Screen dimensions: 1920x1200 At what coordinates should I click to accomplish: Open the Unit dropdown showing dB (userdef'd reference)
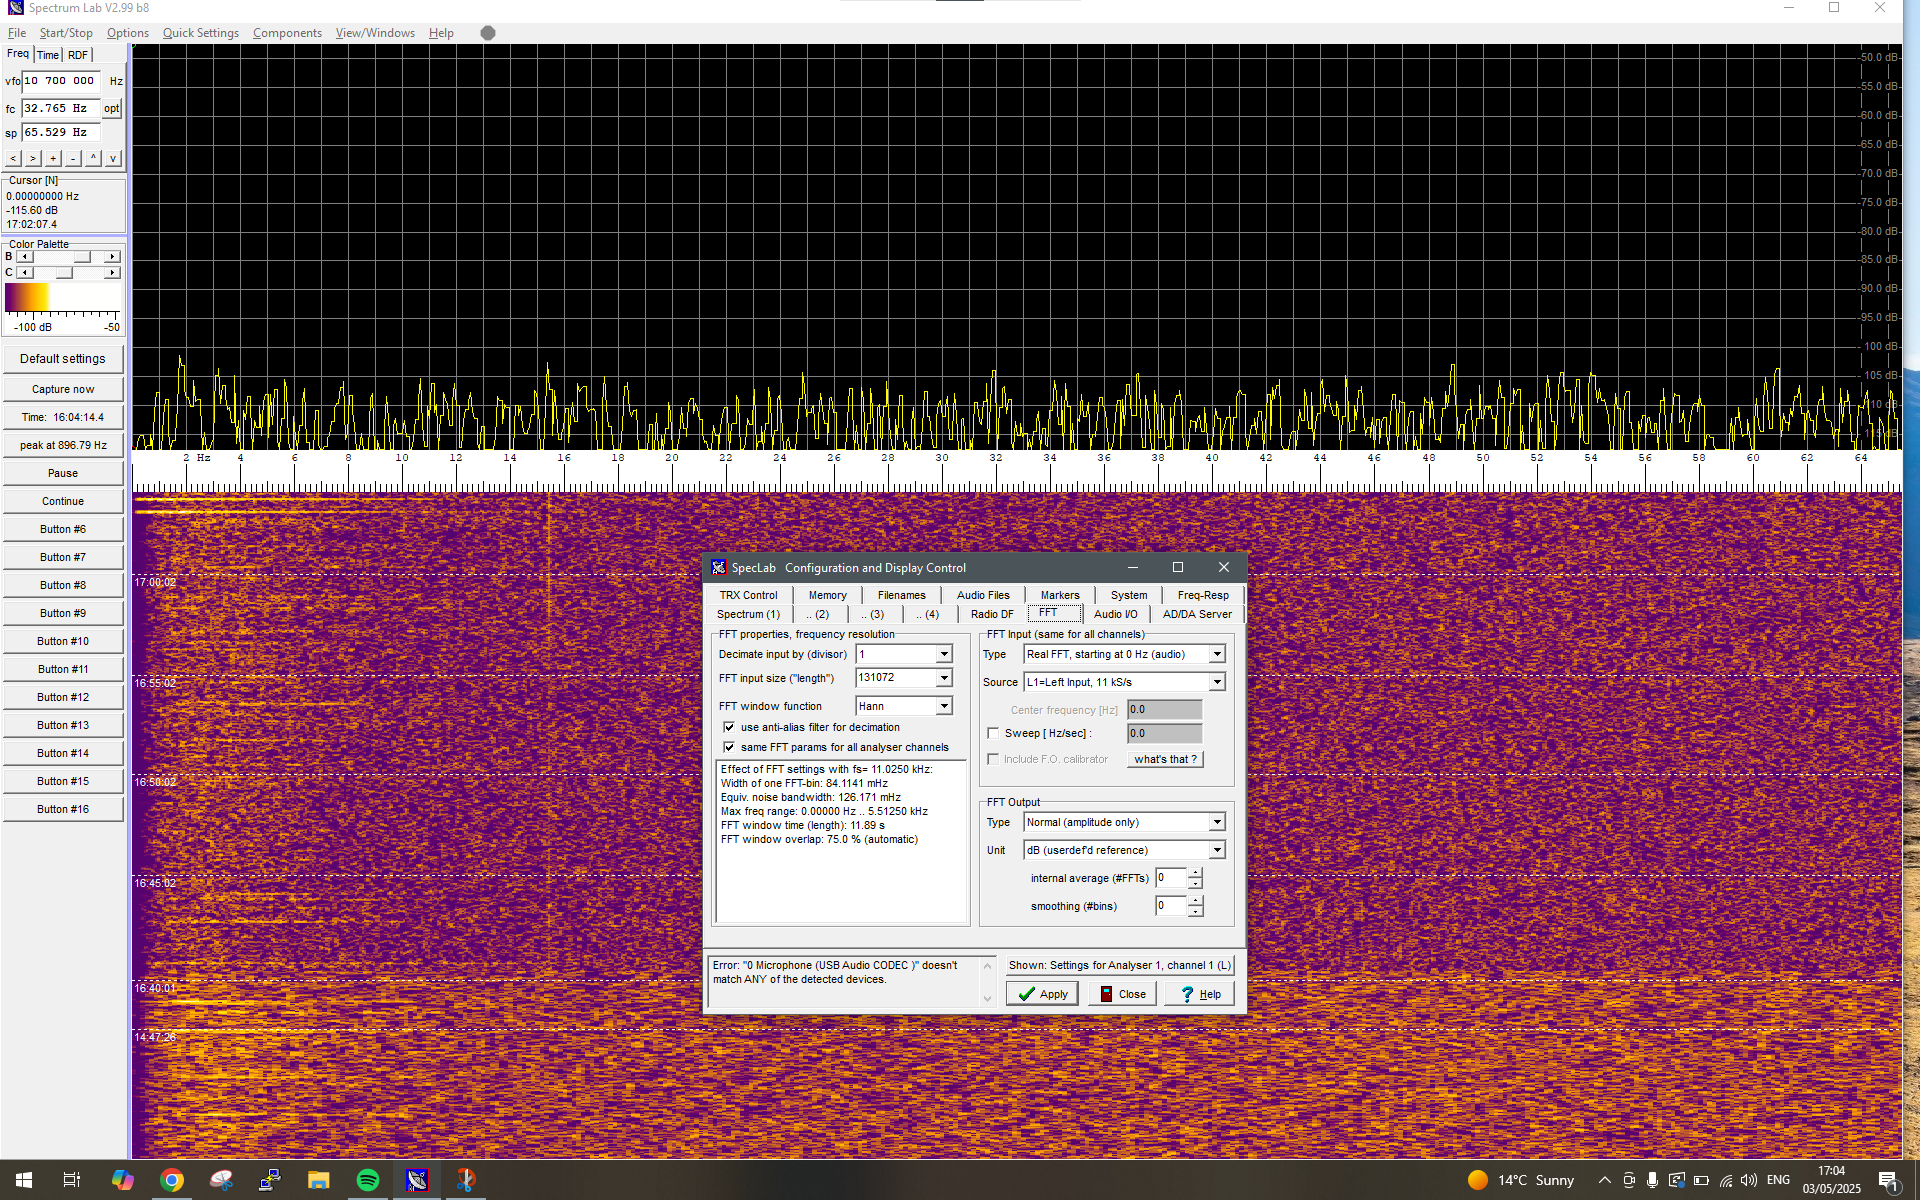click(x=1217, y=850)
